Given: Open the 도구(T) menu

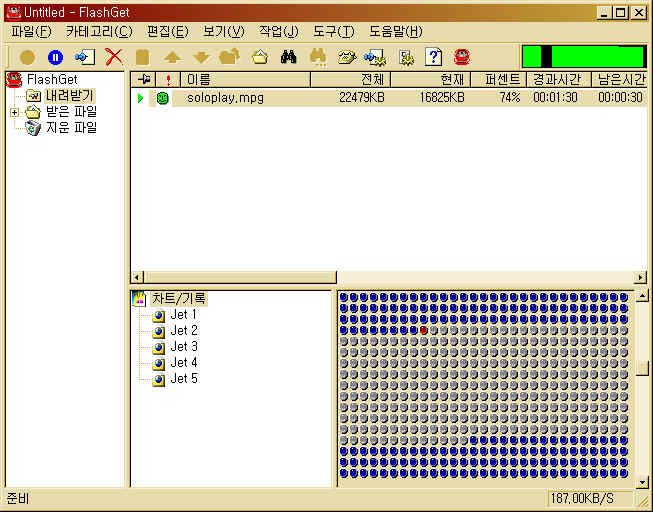Looking at the screenshot, I should tap(334, 31).
